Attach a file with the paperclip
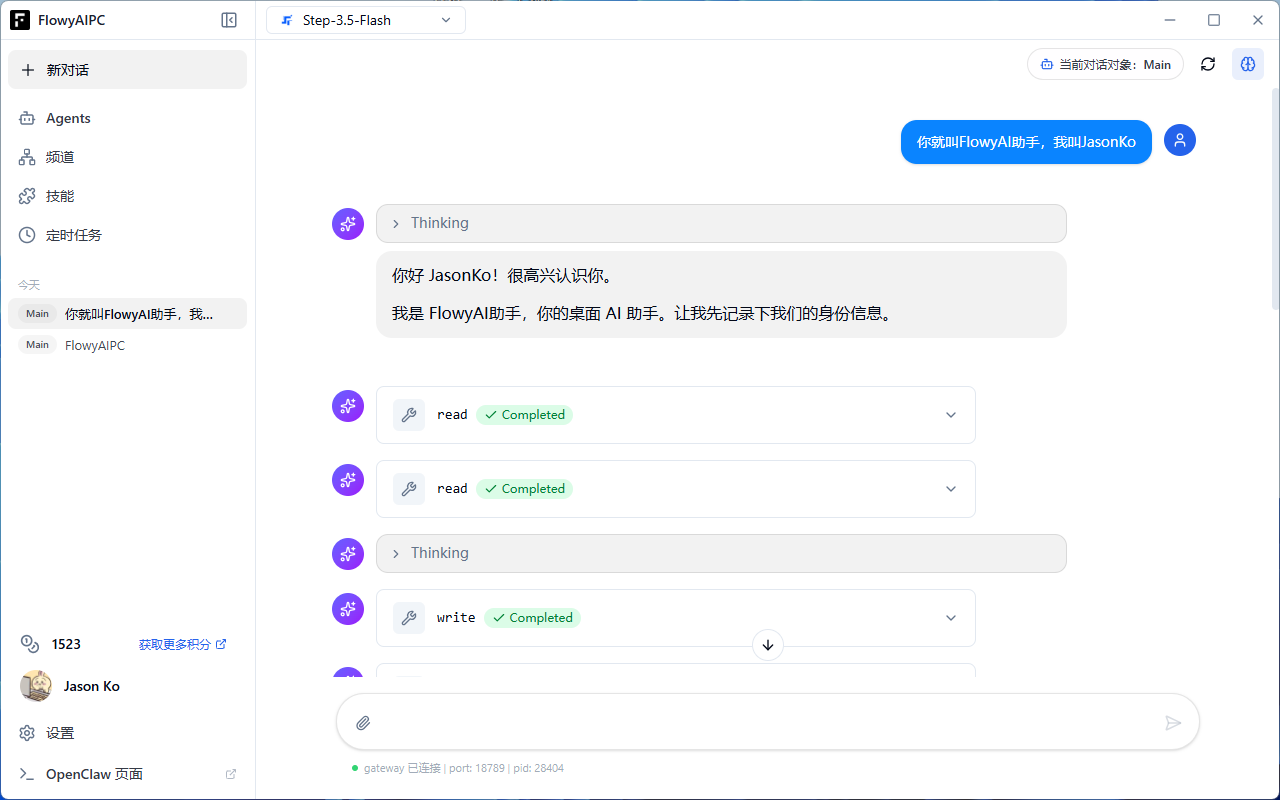Image resolution: width=1280 pixels, height=800 pixels. click(363, 722)
